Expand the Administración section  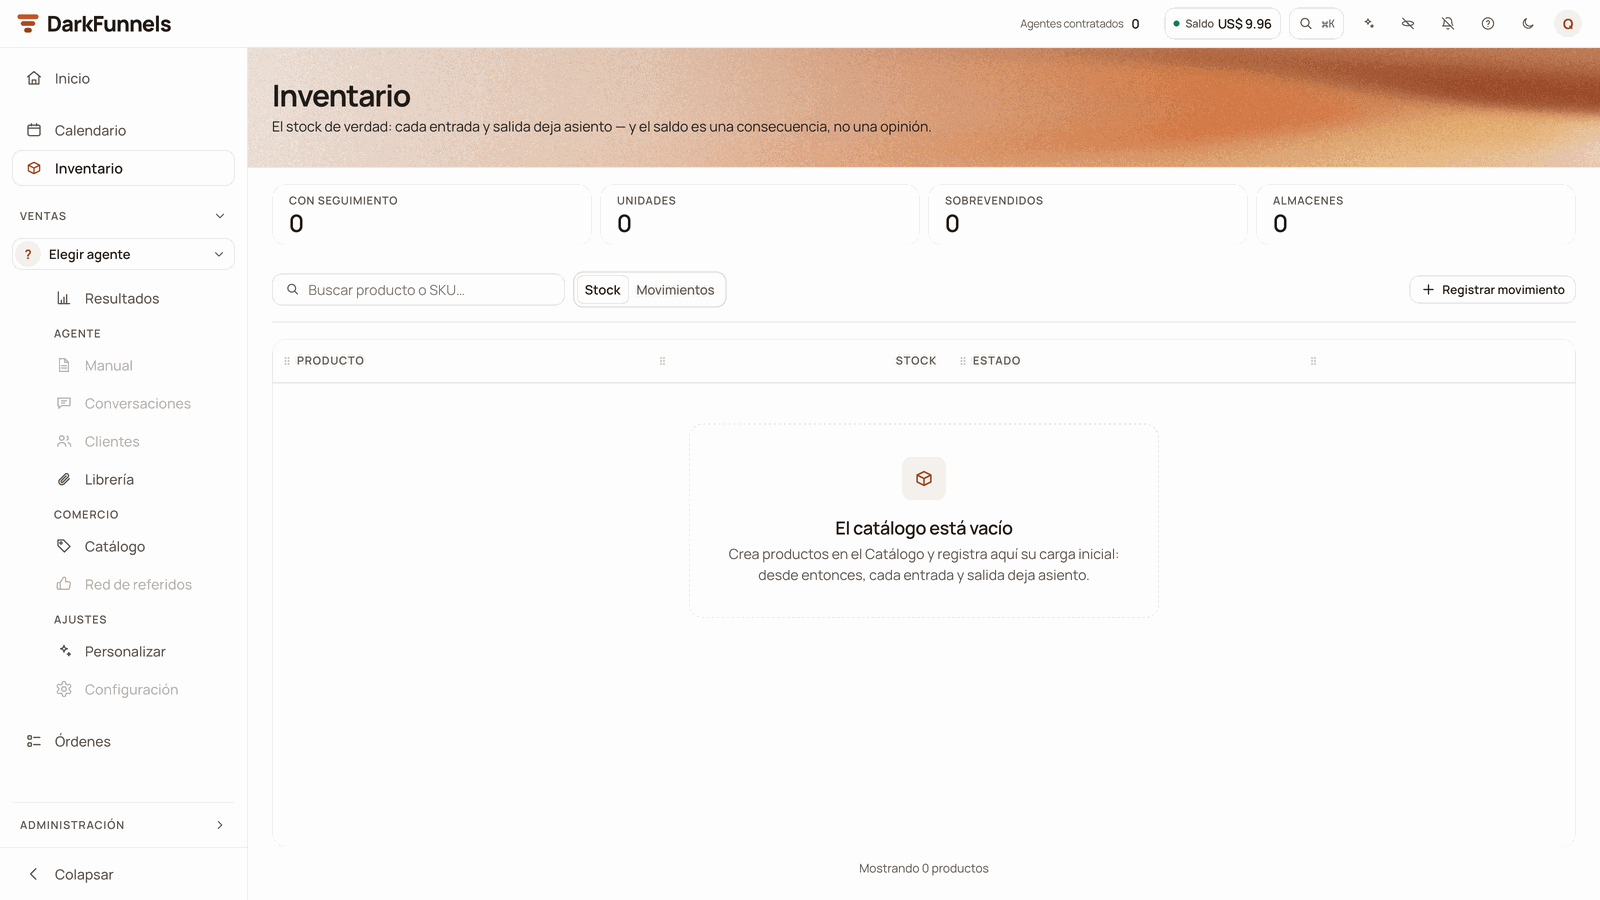123,825
